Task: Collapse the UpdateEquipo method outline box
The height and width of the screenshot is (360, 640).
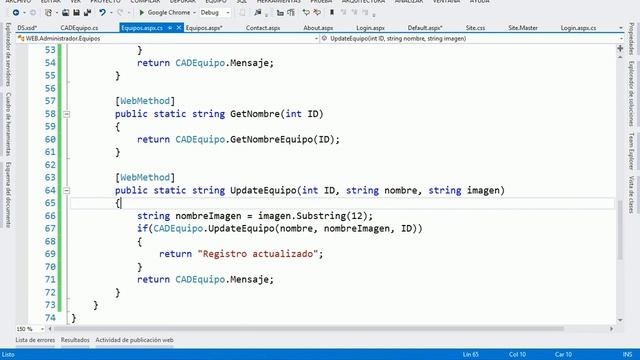Action: click(67, 191)
